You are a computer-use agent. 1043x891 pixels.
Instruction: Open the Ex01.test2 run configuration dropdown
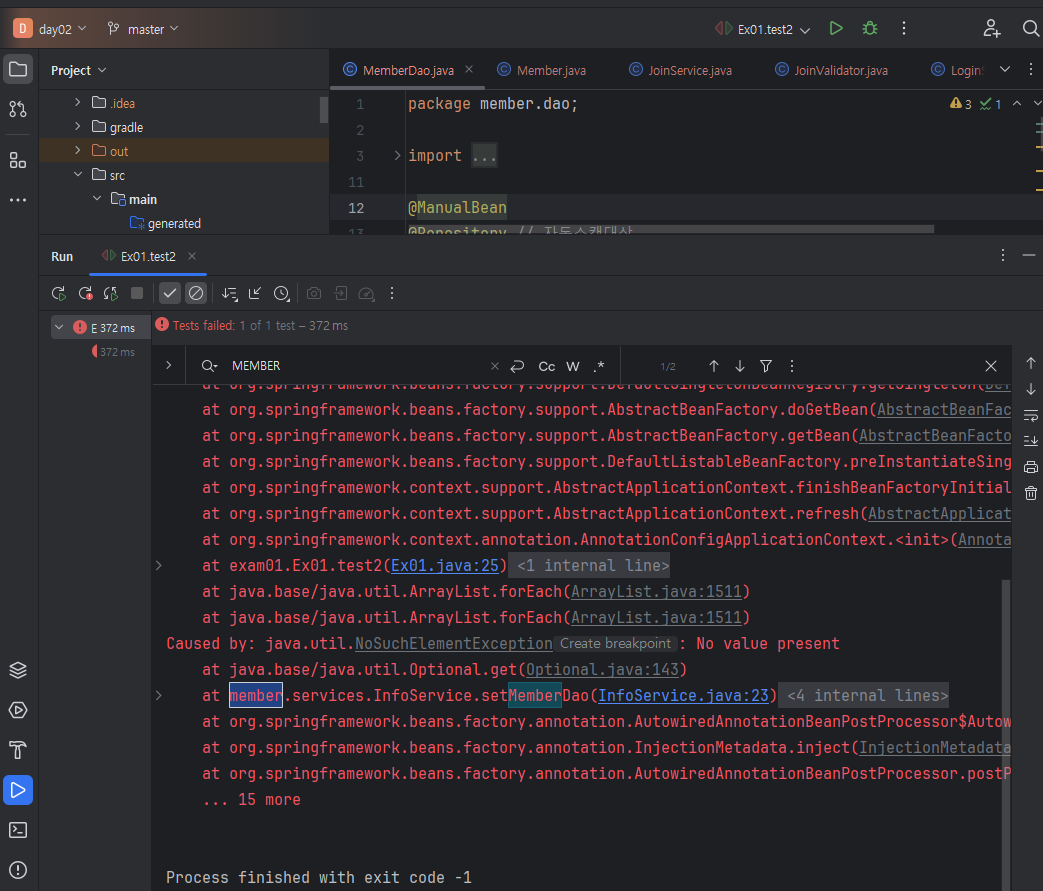[x=765, y=29]
